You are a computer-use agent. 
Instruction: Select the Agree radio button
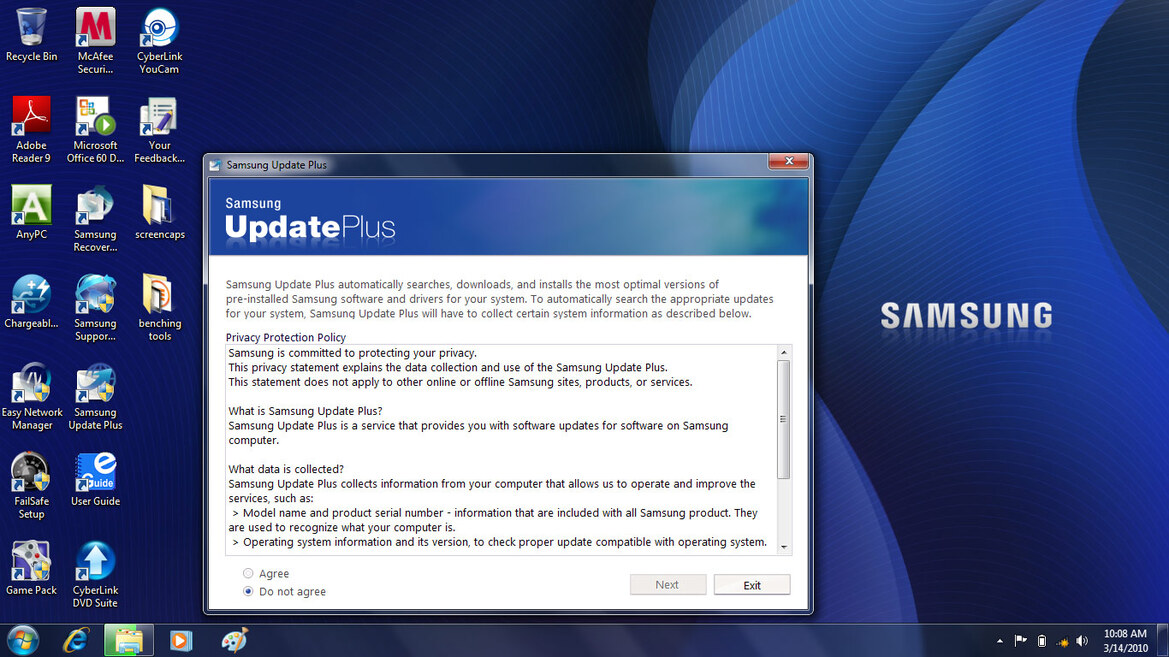point(248,573)
